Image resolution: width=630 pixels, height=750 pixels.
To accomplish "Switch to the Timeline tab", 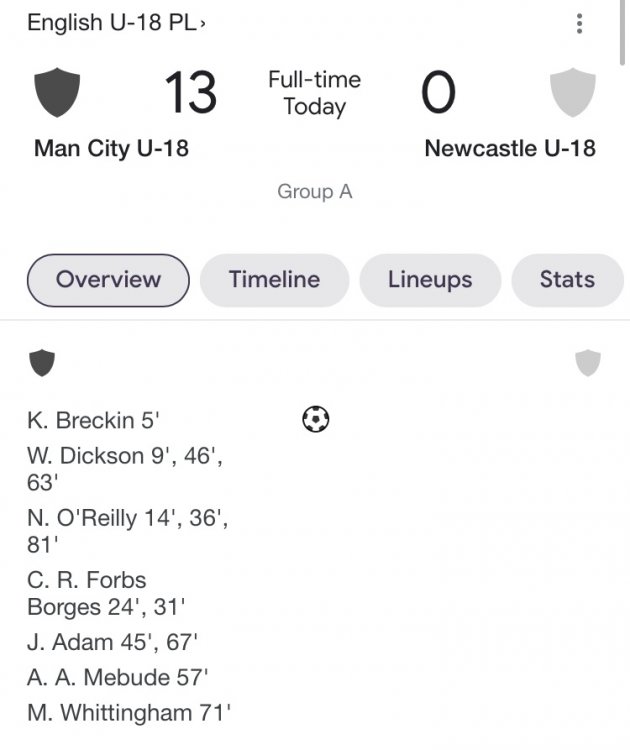I will (274, 280).
